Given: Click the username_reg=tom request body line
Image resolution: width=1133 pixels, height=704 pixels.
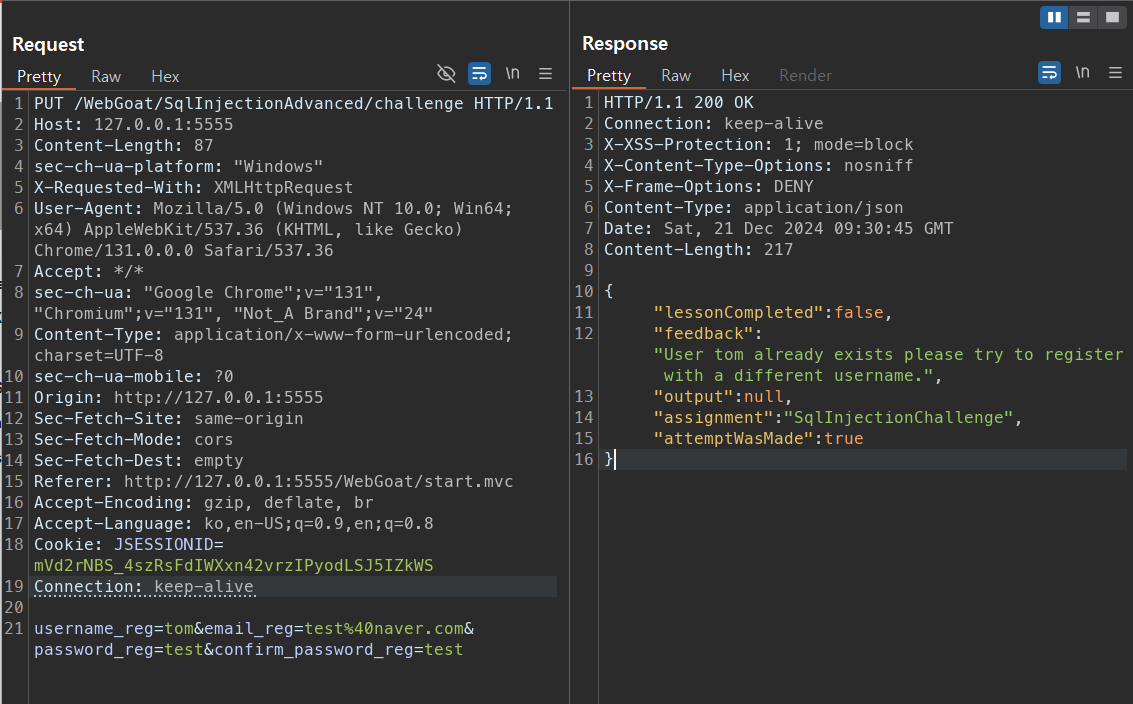Looking at the screenshot, I should (250, 628).
